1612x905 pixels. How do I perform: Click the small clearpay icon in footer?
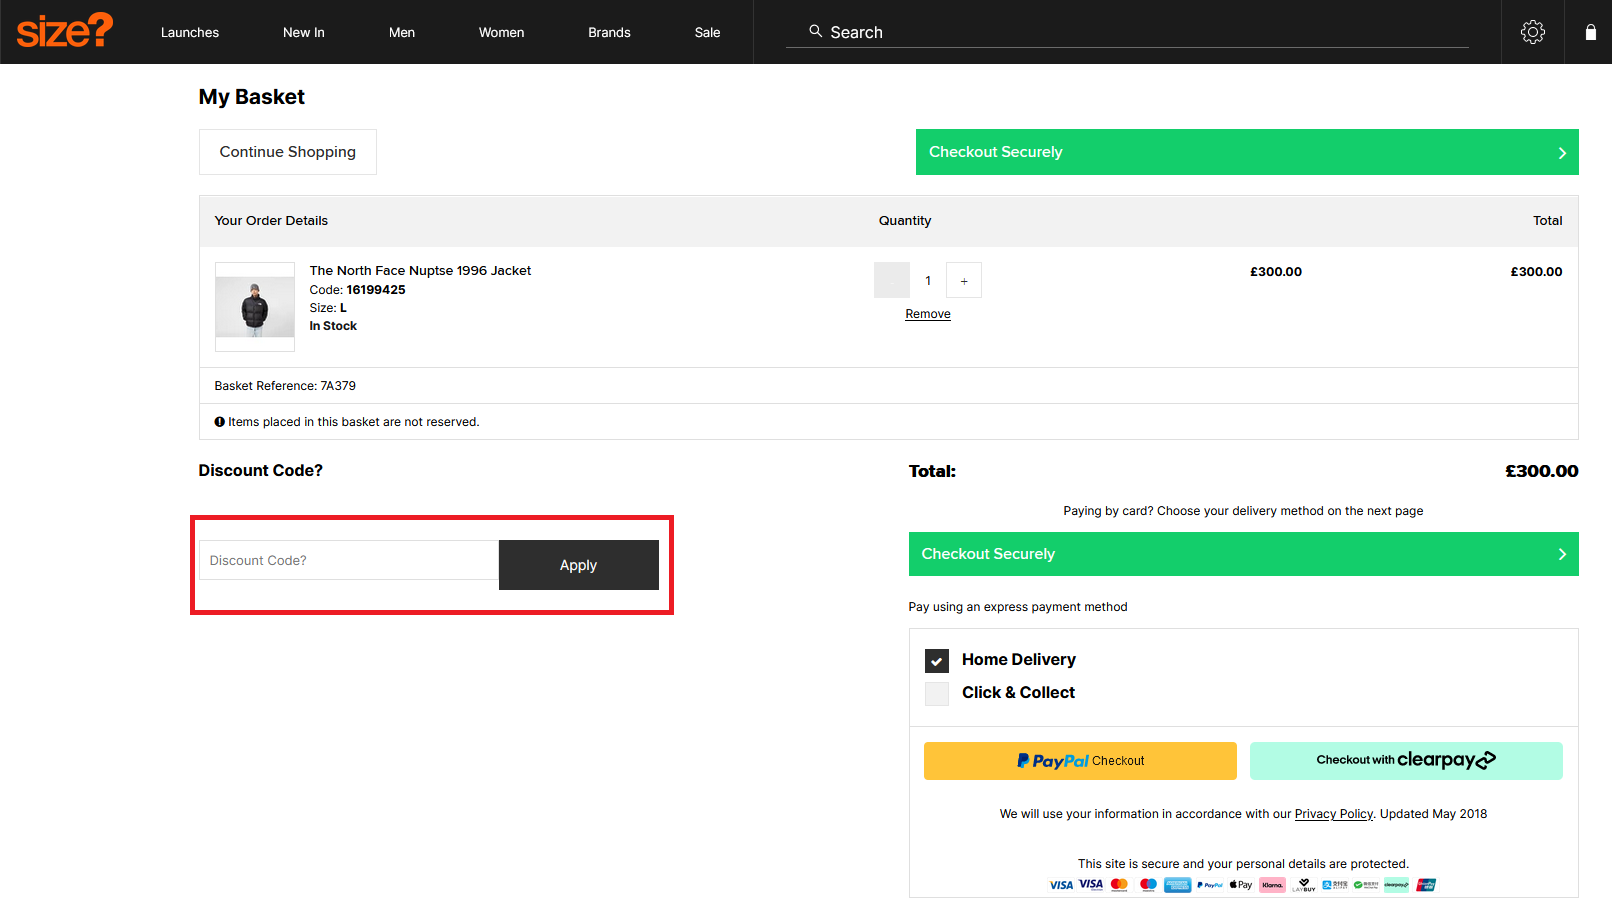click(x=1396, y=885)
